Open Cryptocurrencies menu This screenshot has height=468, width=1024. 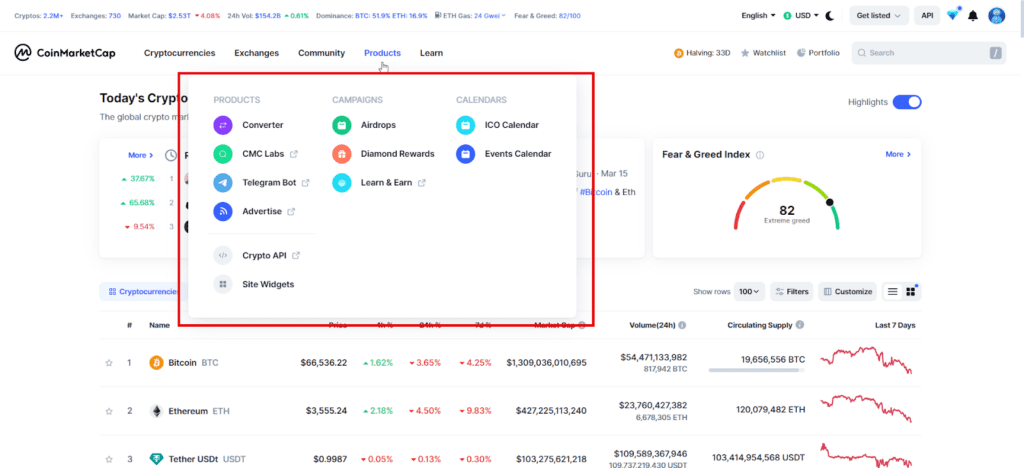[x=180, y=53]
